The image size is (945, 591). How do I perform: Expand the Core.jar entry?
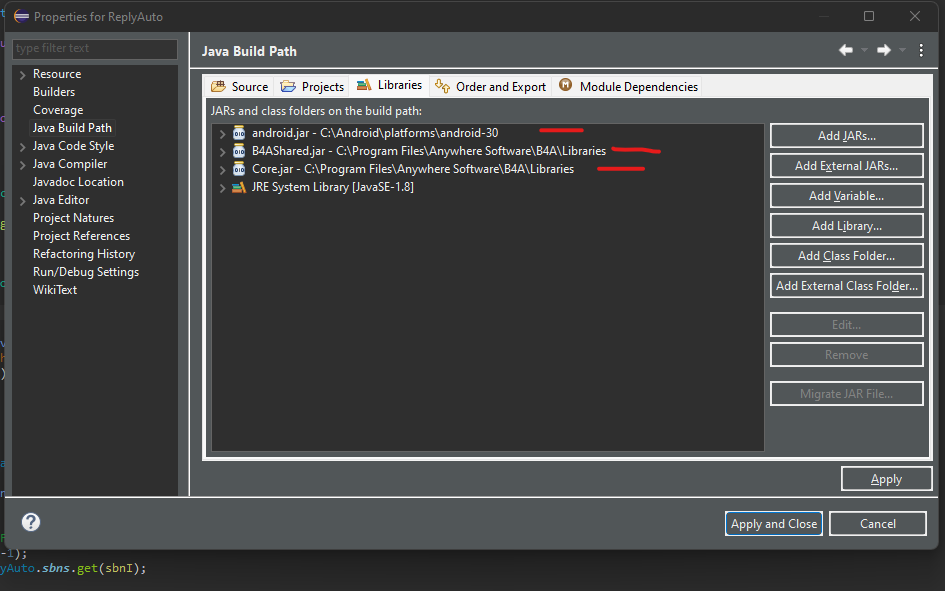coord(222,170)
